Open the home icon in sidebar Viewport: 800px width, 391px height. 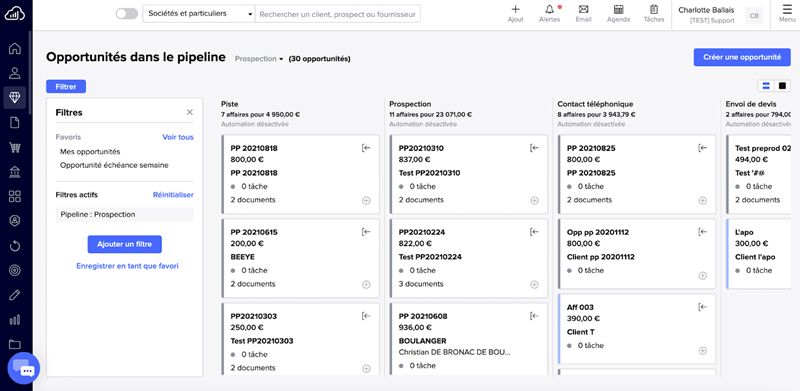coord(15,48)
